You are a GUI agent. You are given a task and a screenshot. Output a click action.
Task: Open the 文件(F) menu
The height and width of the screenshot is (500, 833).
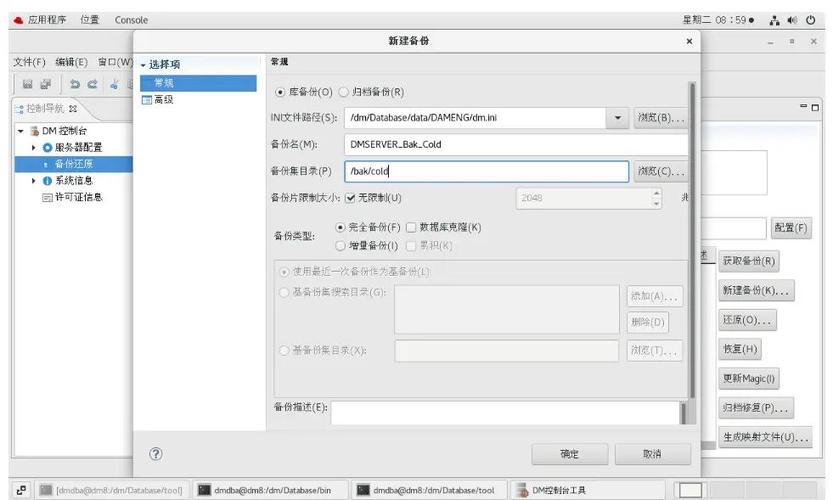tap(29, 62)
